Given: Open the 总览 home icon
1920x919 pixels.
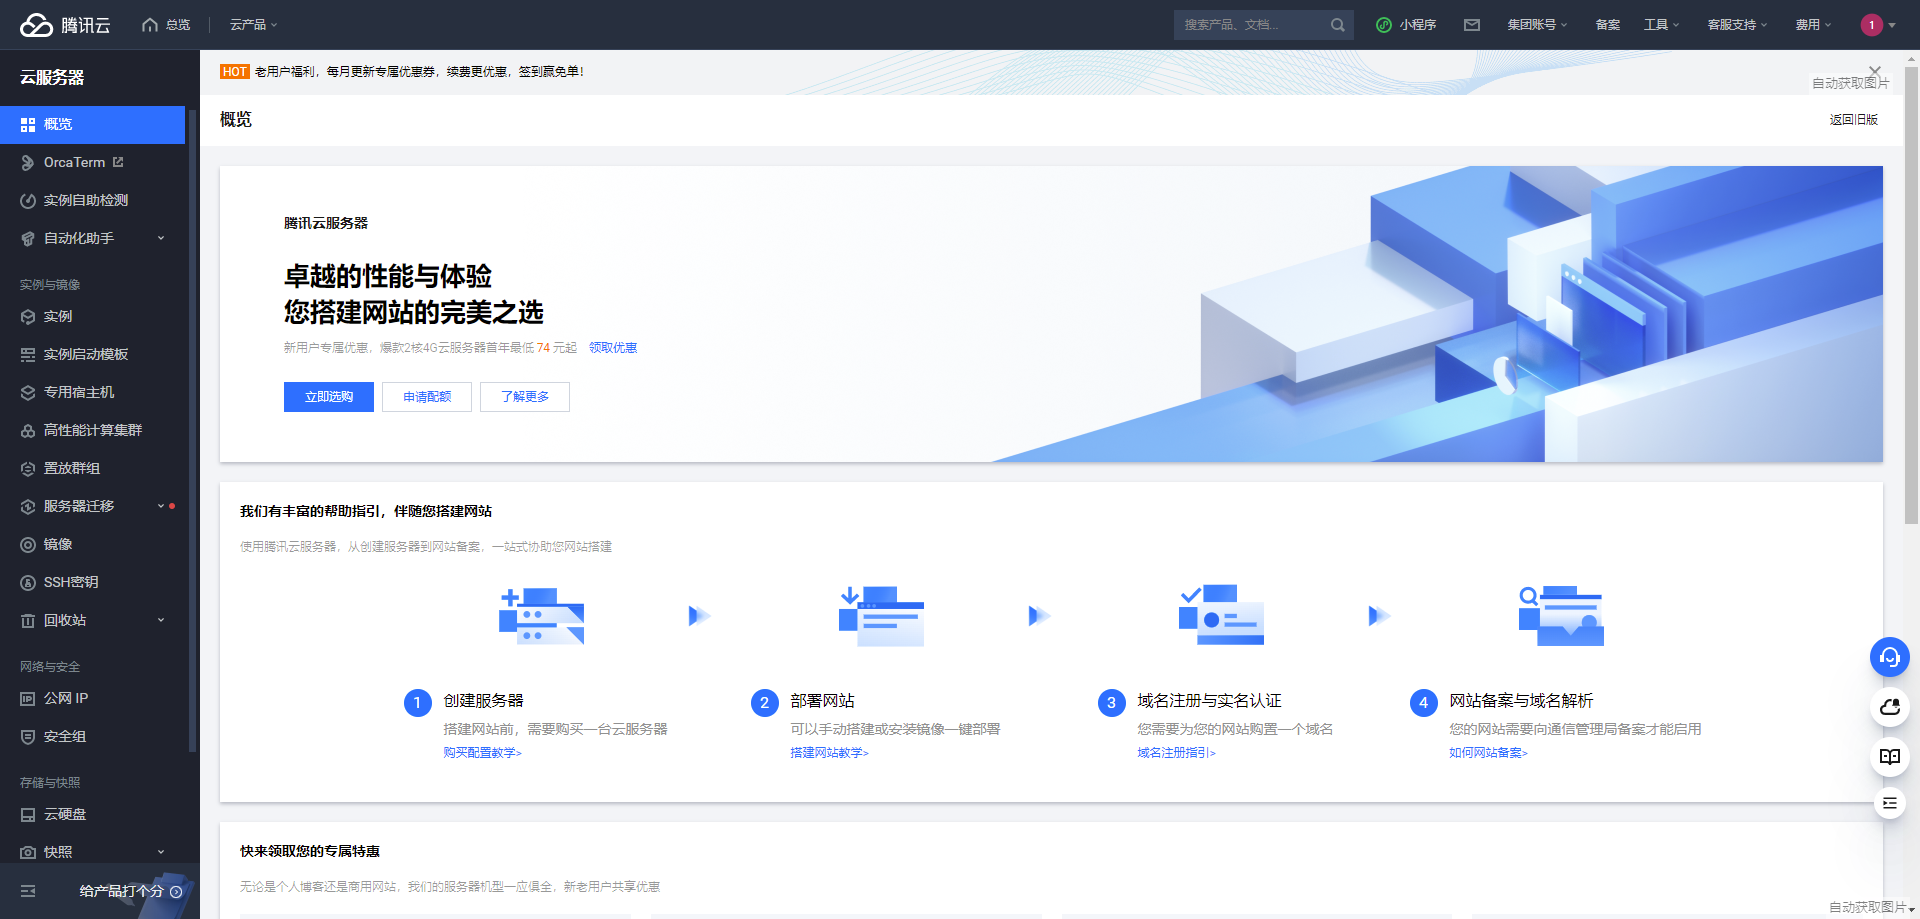Looking at the screenshot, I should pos(150,25).
